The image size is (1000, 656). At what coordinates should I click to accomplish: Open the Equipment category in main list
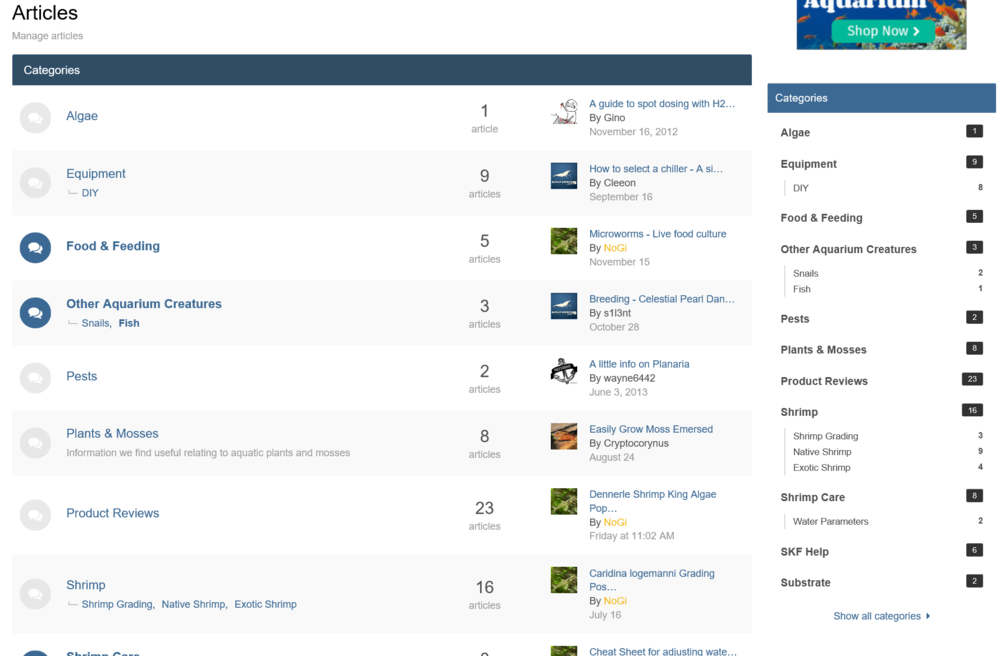click(x=96, y=173)
